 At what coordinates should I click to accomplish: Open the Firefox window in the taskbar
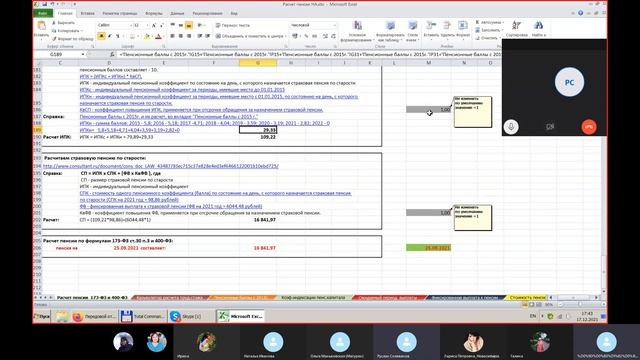[94, 316]
